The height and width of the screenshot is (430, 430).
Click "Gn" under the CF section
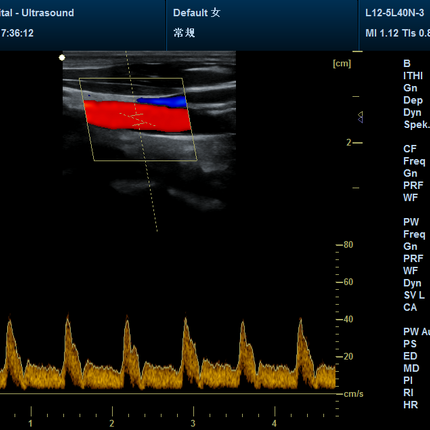click(410, 173)
